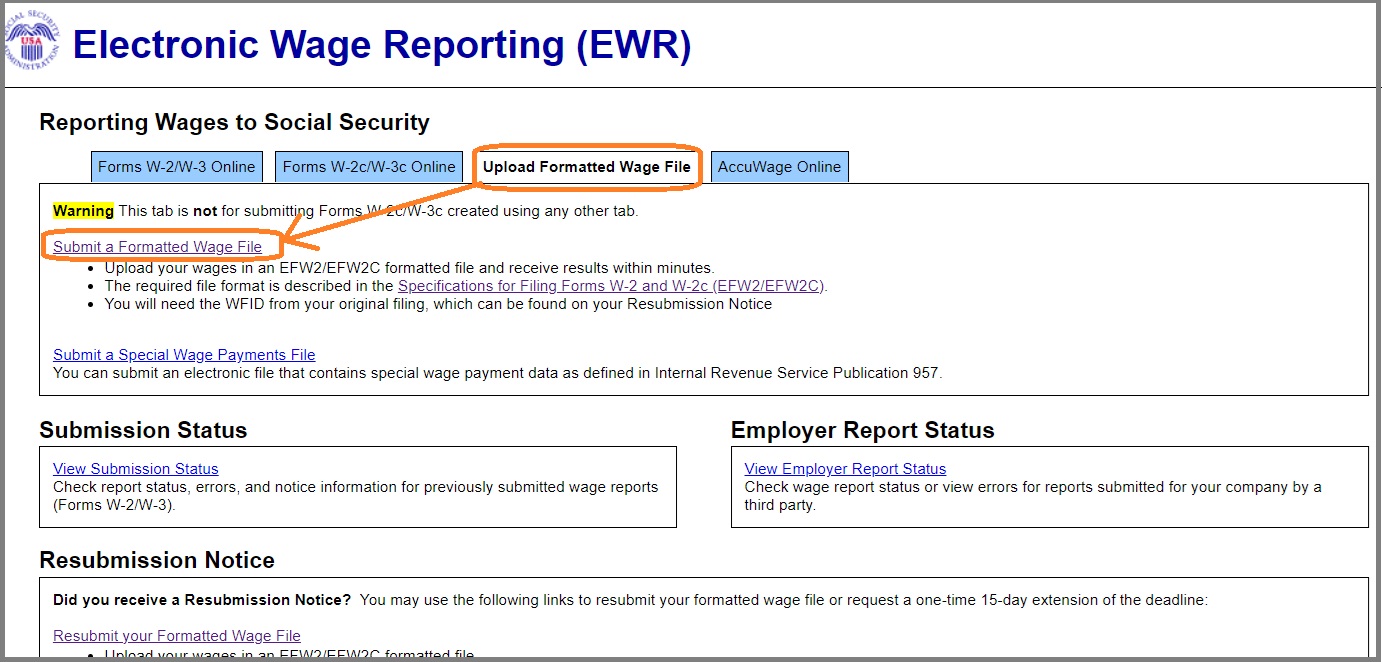Click the Submit a Formatted Wage File link
The image size is (1382, 662).
click(x=157, y=247)
